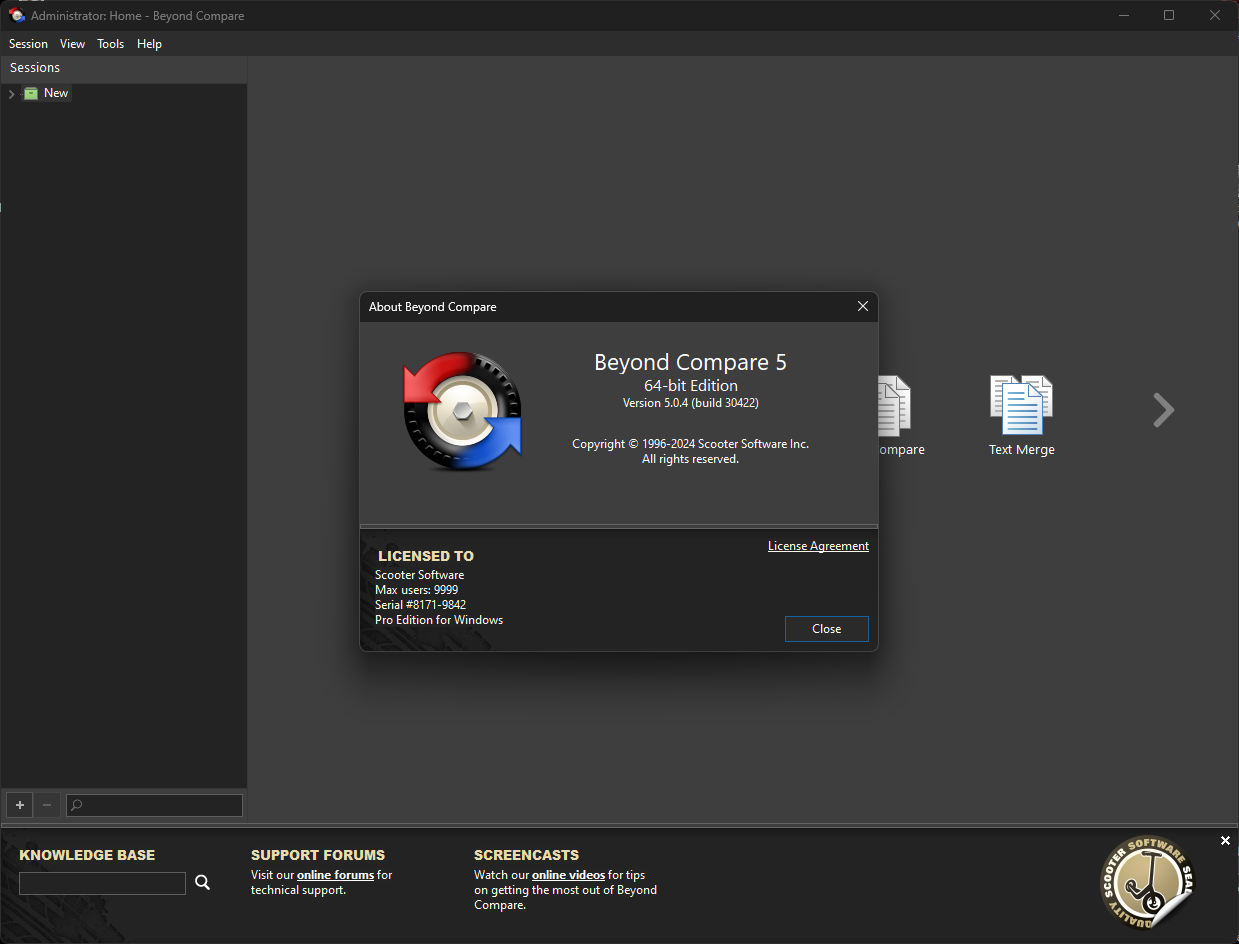Search the Knowledge Base with magnifier icon
1239x944 pixels.
[x=203, y=882]
